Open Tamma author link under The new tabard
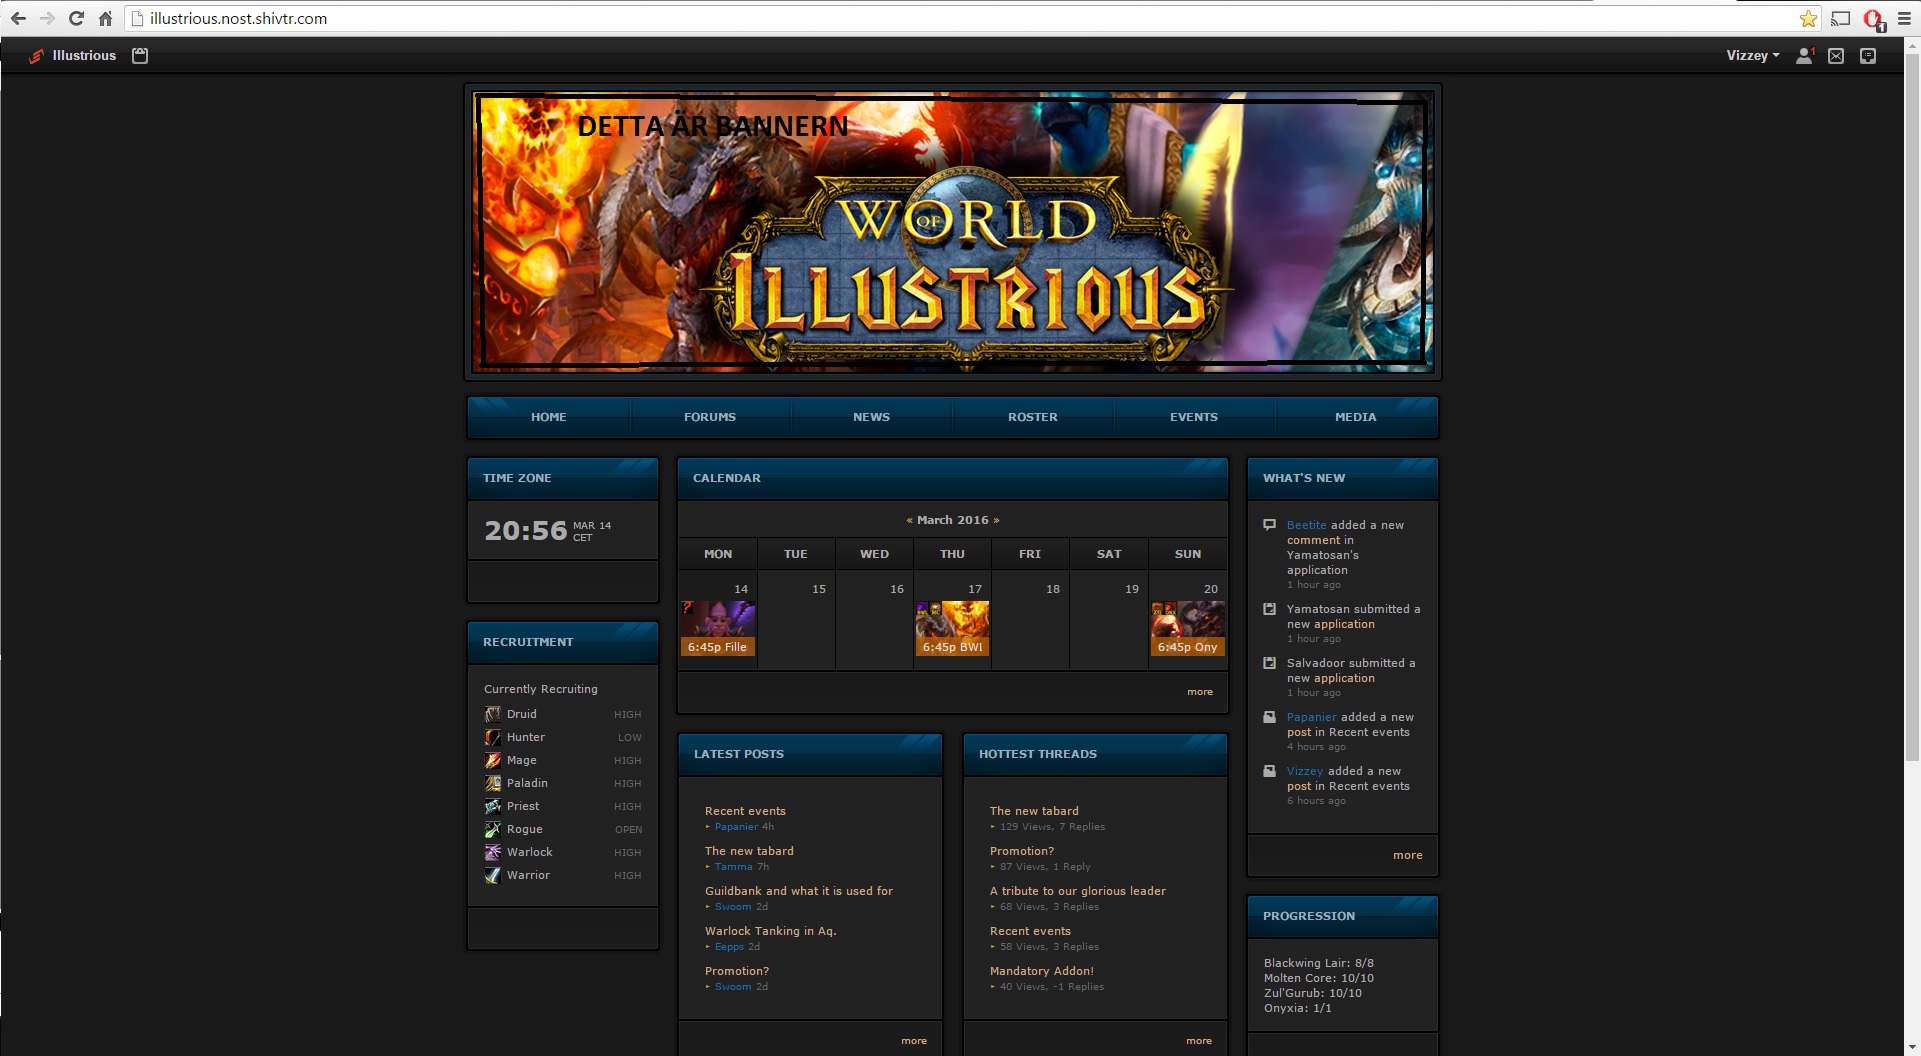 (733, 867)
